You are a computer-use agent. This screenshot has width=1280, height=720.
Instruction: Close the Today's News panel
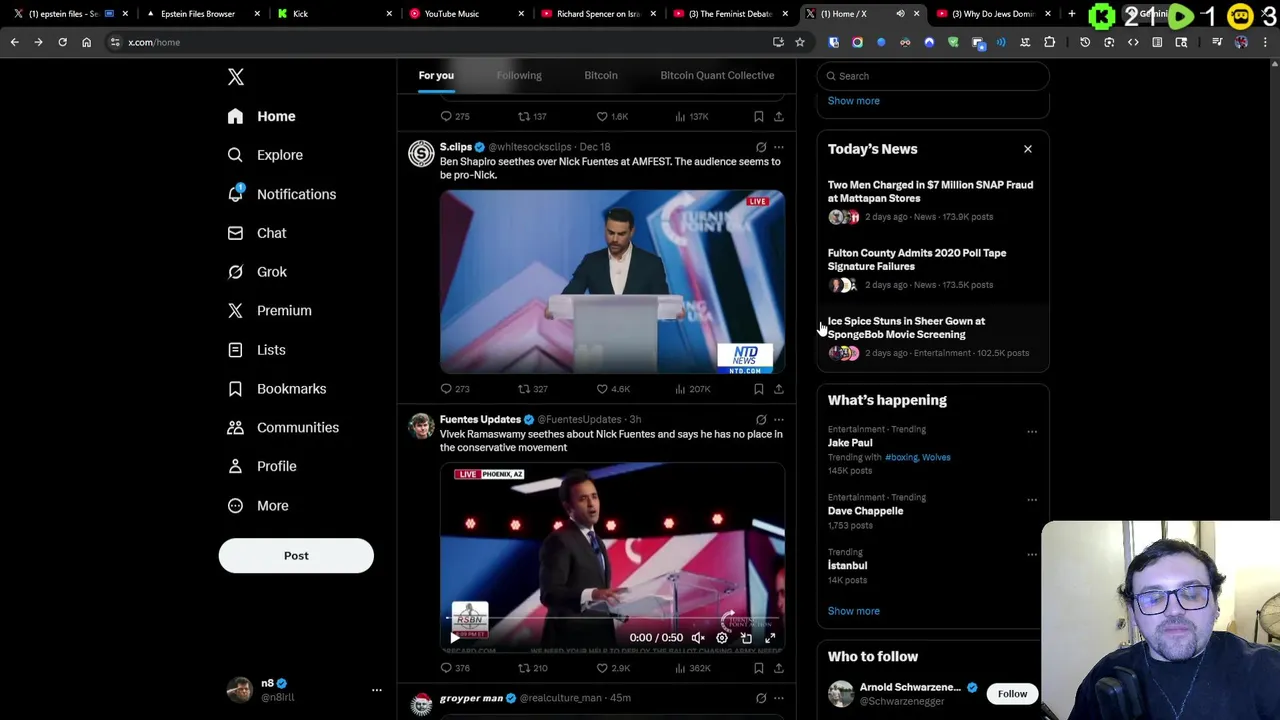(x=1027, y=149)
